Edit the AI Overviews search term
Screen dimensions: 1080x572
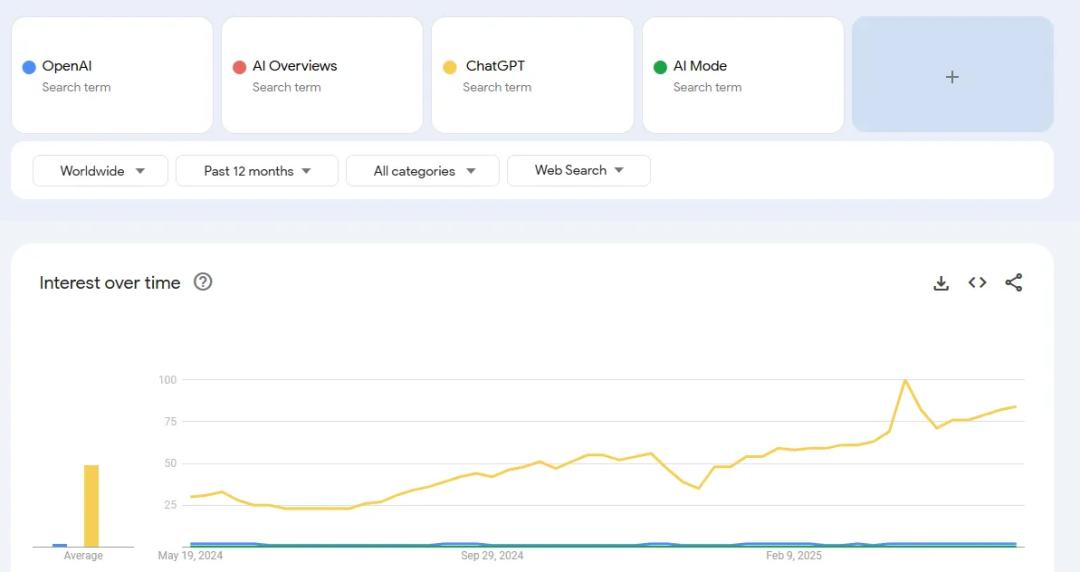[x=294, y=66]
